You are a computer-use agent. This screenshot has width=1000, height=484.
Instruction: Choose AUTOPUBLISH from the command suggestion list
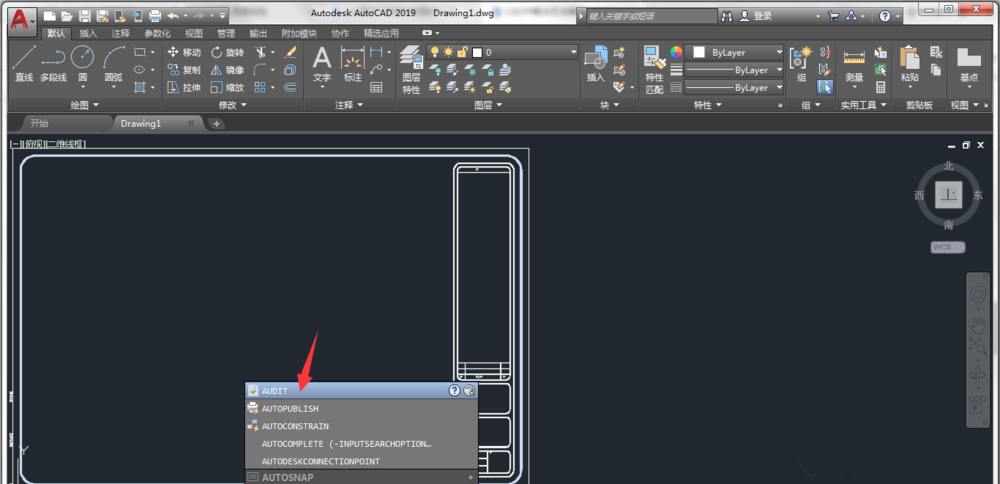pyautogui.click(x=290, y=409)
